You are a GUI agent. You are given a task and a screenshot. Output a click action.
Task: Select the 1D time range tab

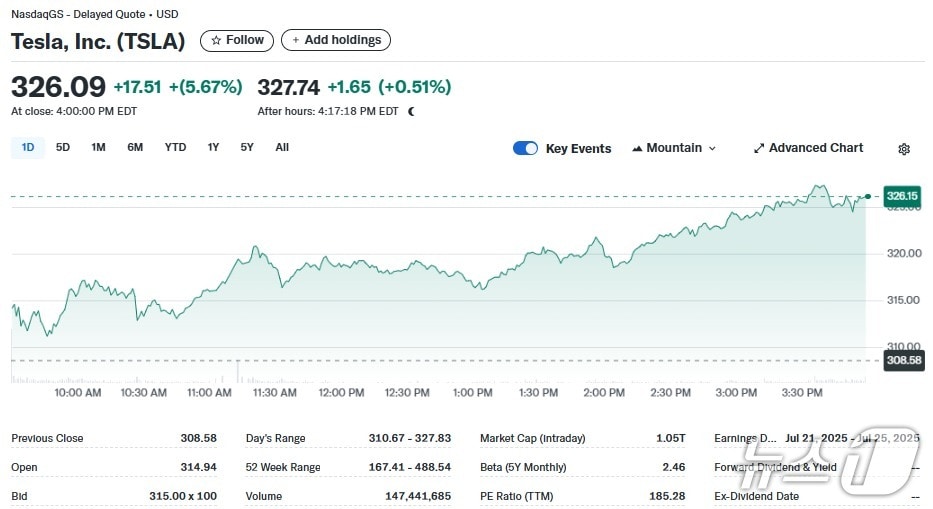pyautogui.click(x=28, y=147)
